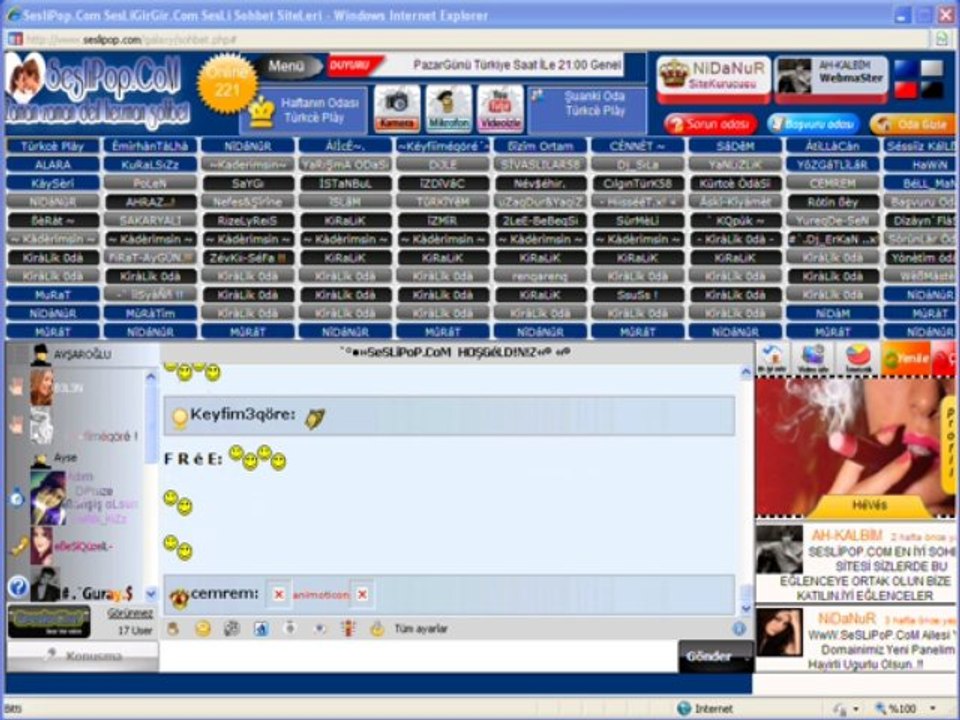The image size is (960, 720).
Task: Click the first hand icon beside the user list
Action: pyautogui.click(x=15, y=386)
